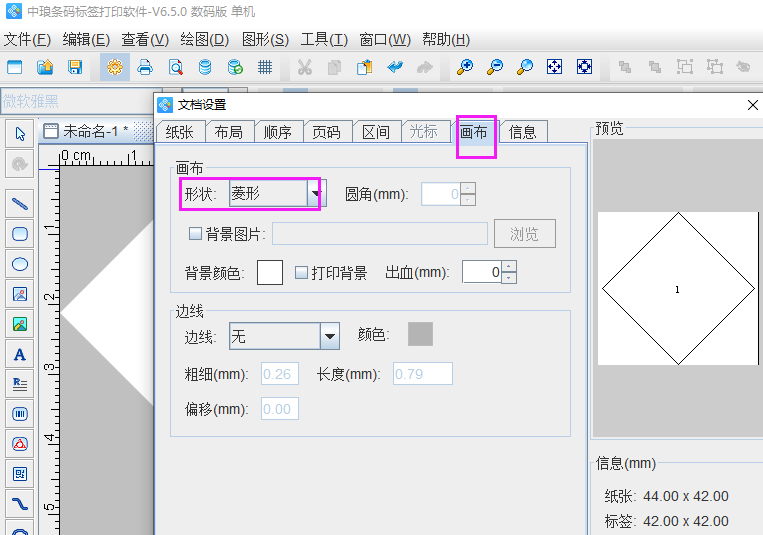The width and height of the screenshot is (763, 535).
Task: Click the fit-to-window arrows icon
Action: pyautogui.click(x=555, y=67)
